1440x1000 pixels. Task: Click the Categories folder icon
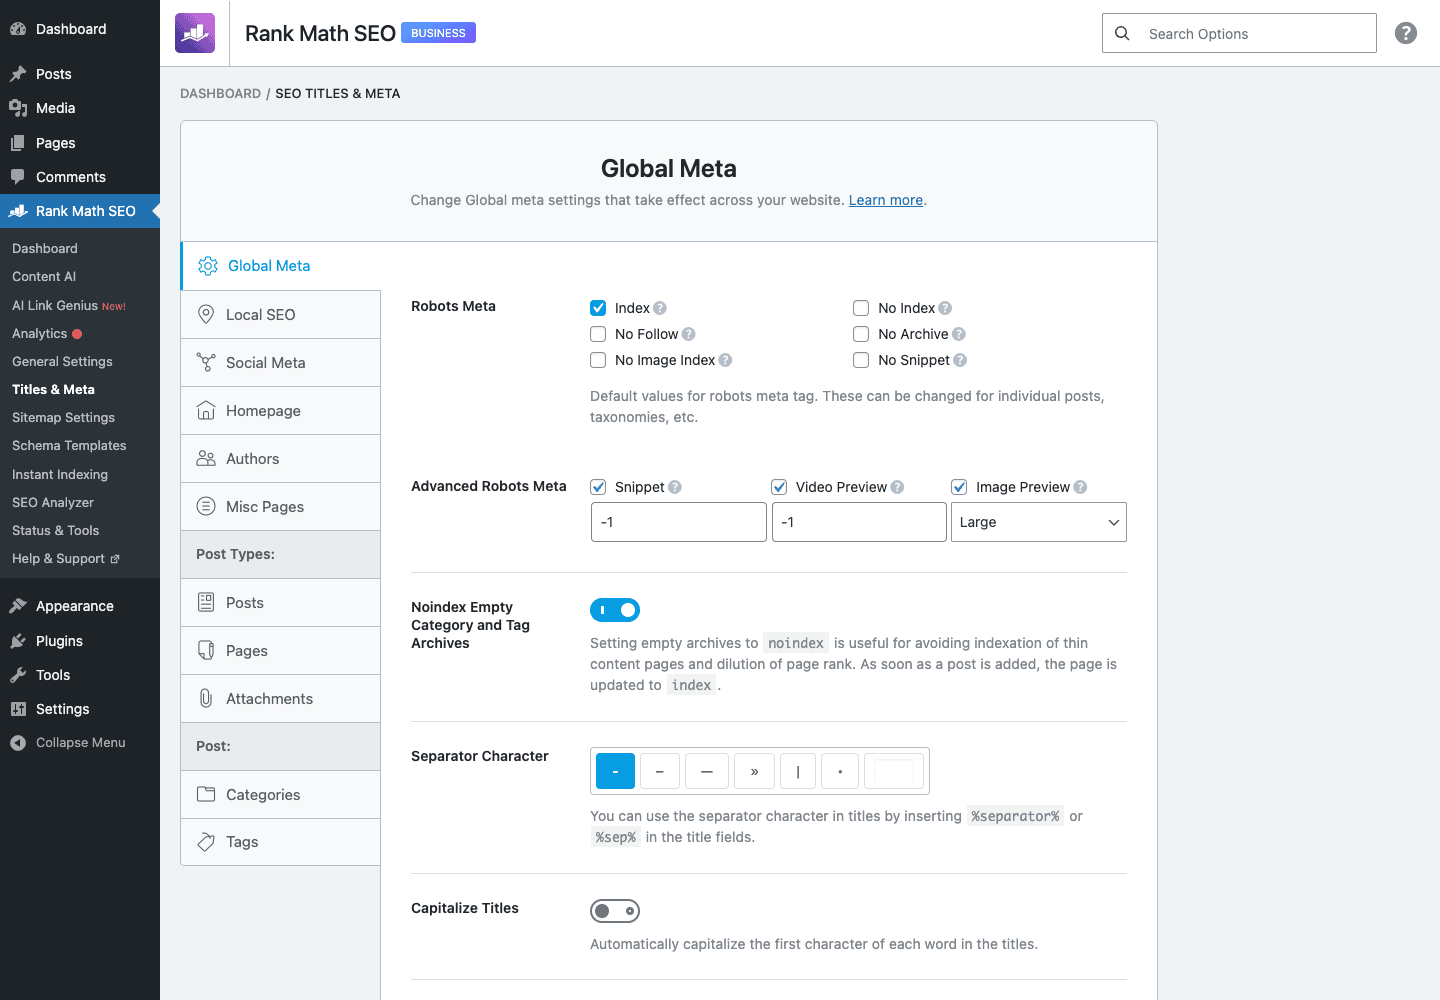pyautogui.click(x=206, y=794)
